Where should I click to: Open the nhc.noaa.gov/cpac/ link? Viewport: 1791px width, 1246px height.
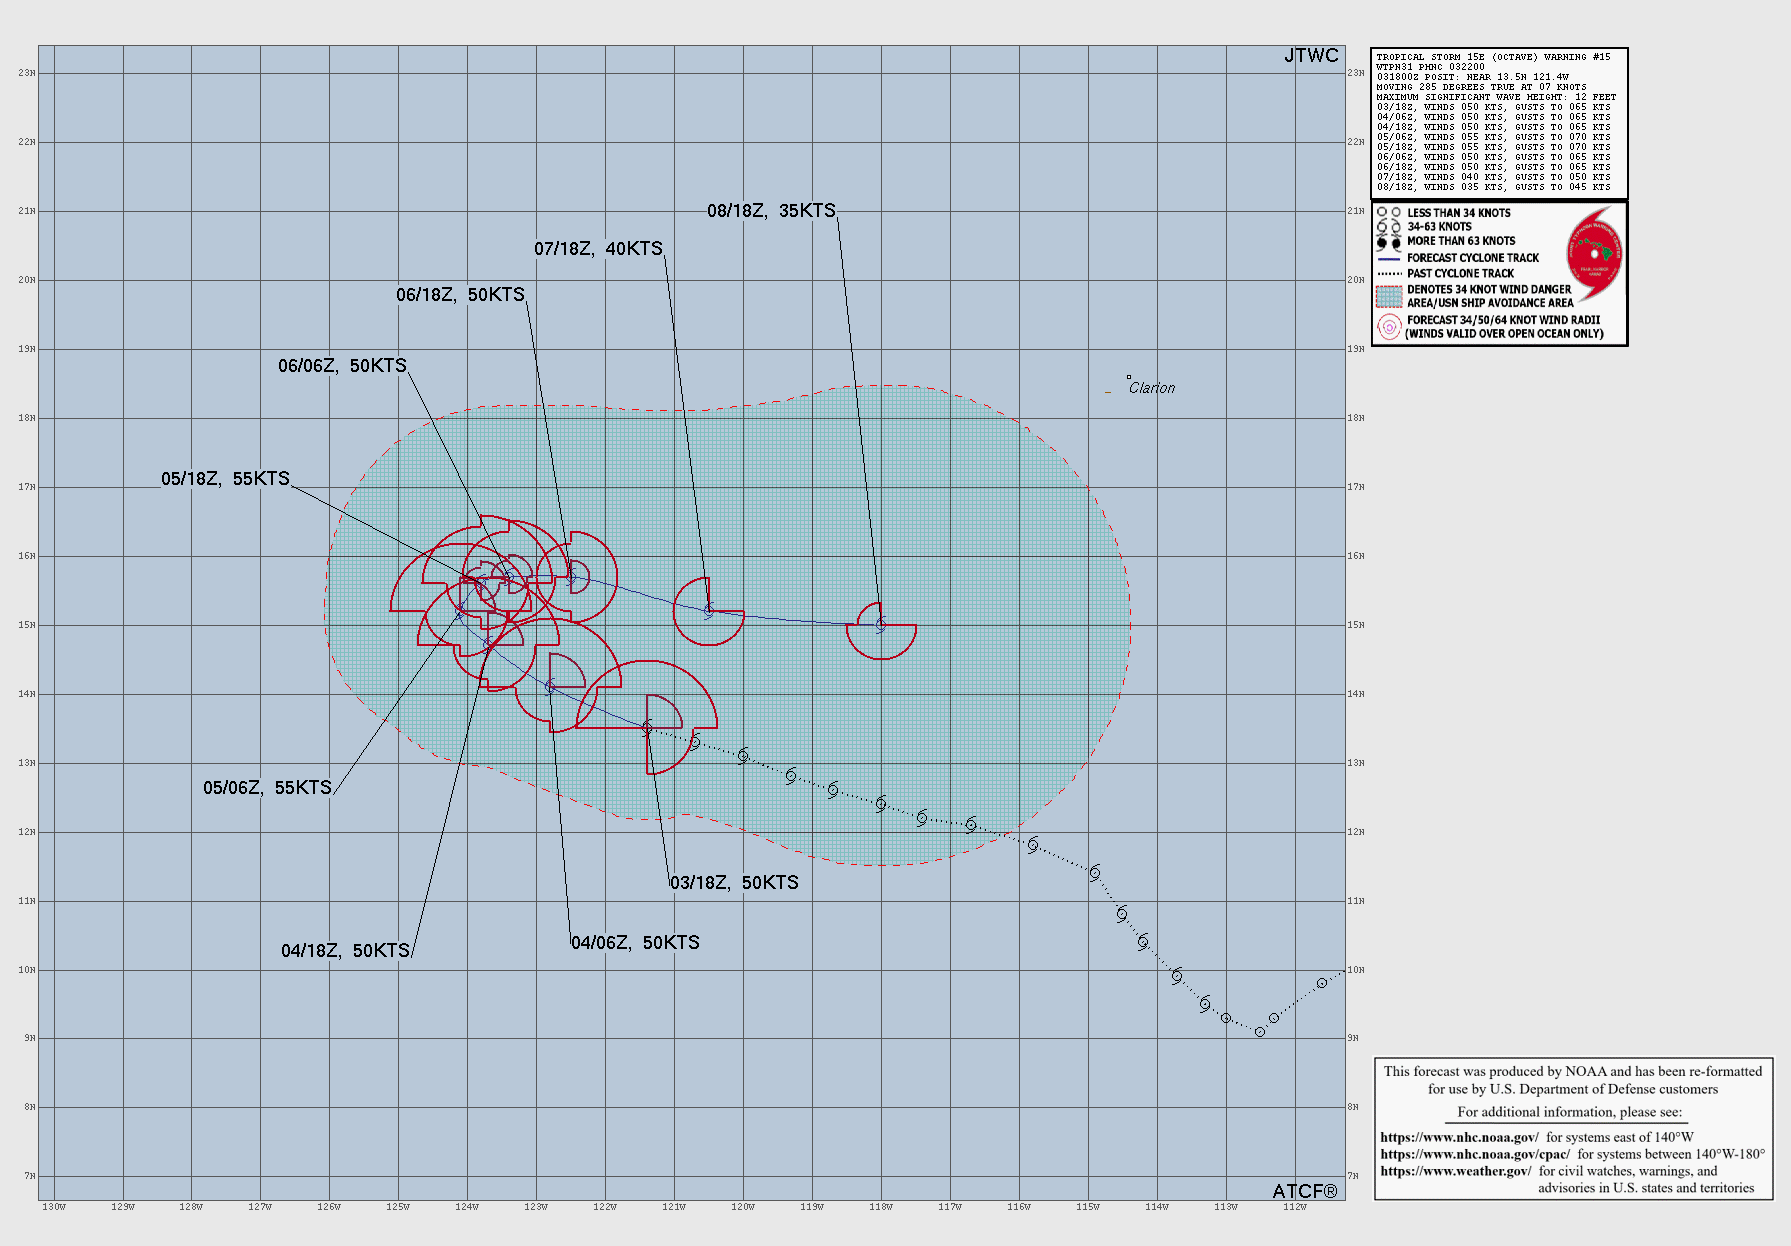click(1475, 1154)
